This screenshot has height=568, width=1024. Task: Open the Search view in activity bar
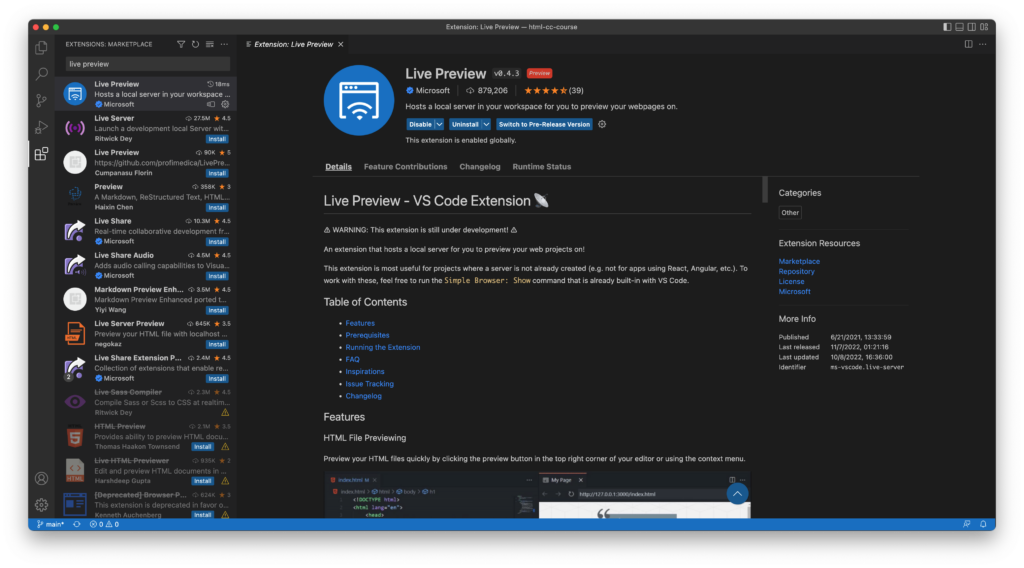[x=41, y=74]
